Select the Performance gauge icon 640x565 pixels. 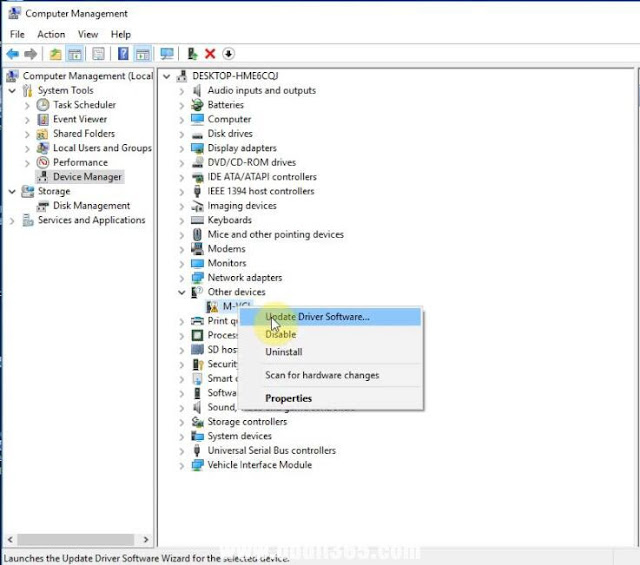tap(43, 162)
